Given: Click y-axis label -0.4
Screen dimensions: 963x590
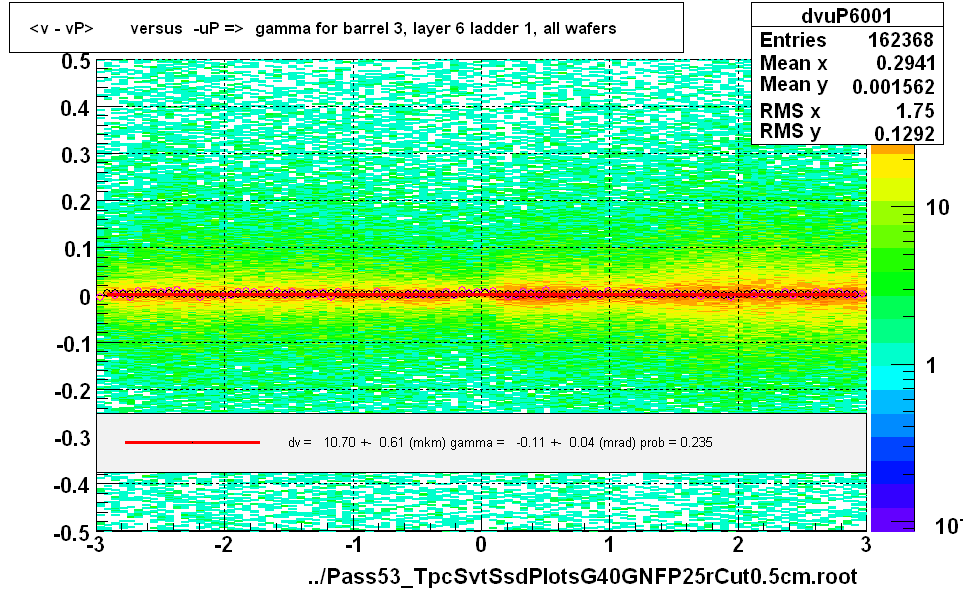Looking at the screenshot, I should point(72,486).
